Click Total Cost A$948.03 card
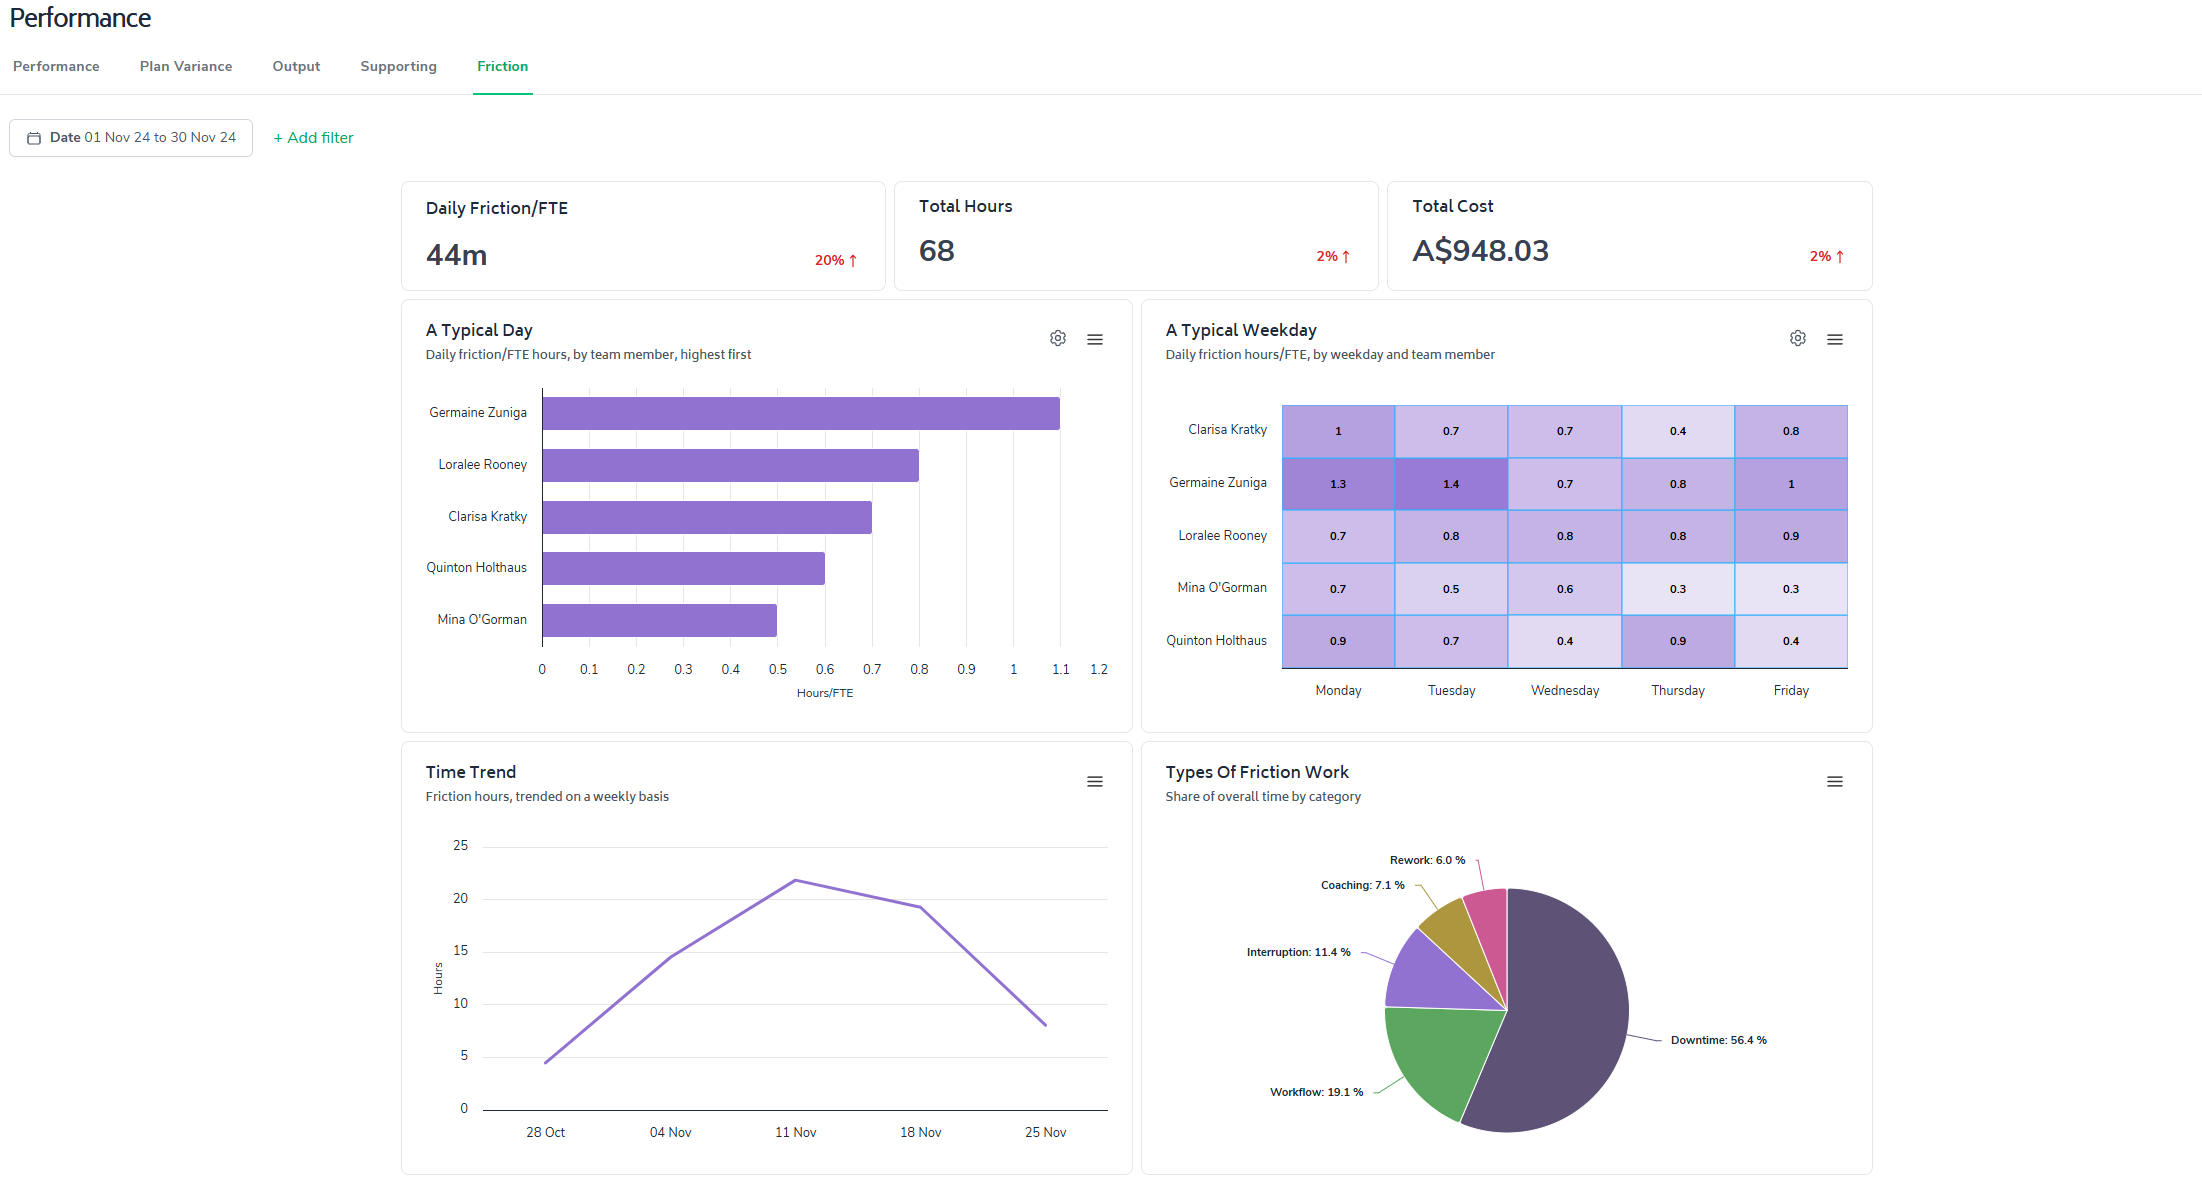2202x1177 pixels. point(1628,236)
